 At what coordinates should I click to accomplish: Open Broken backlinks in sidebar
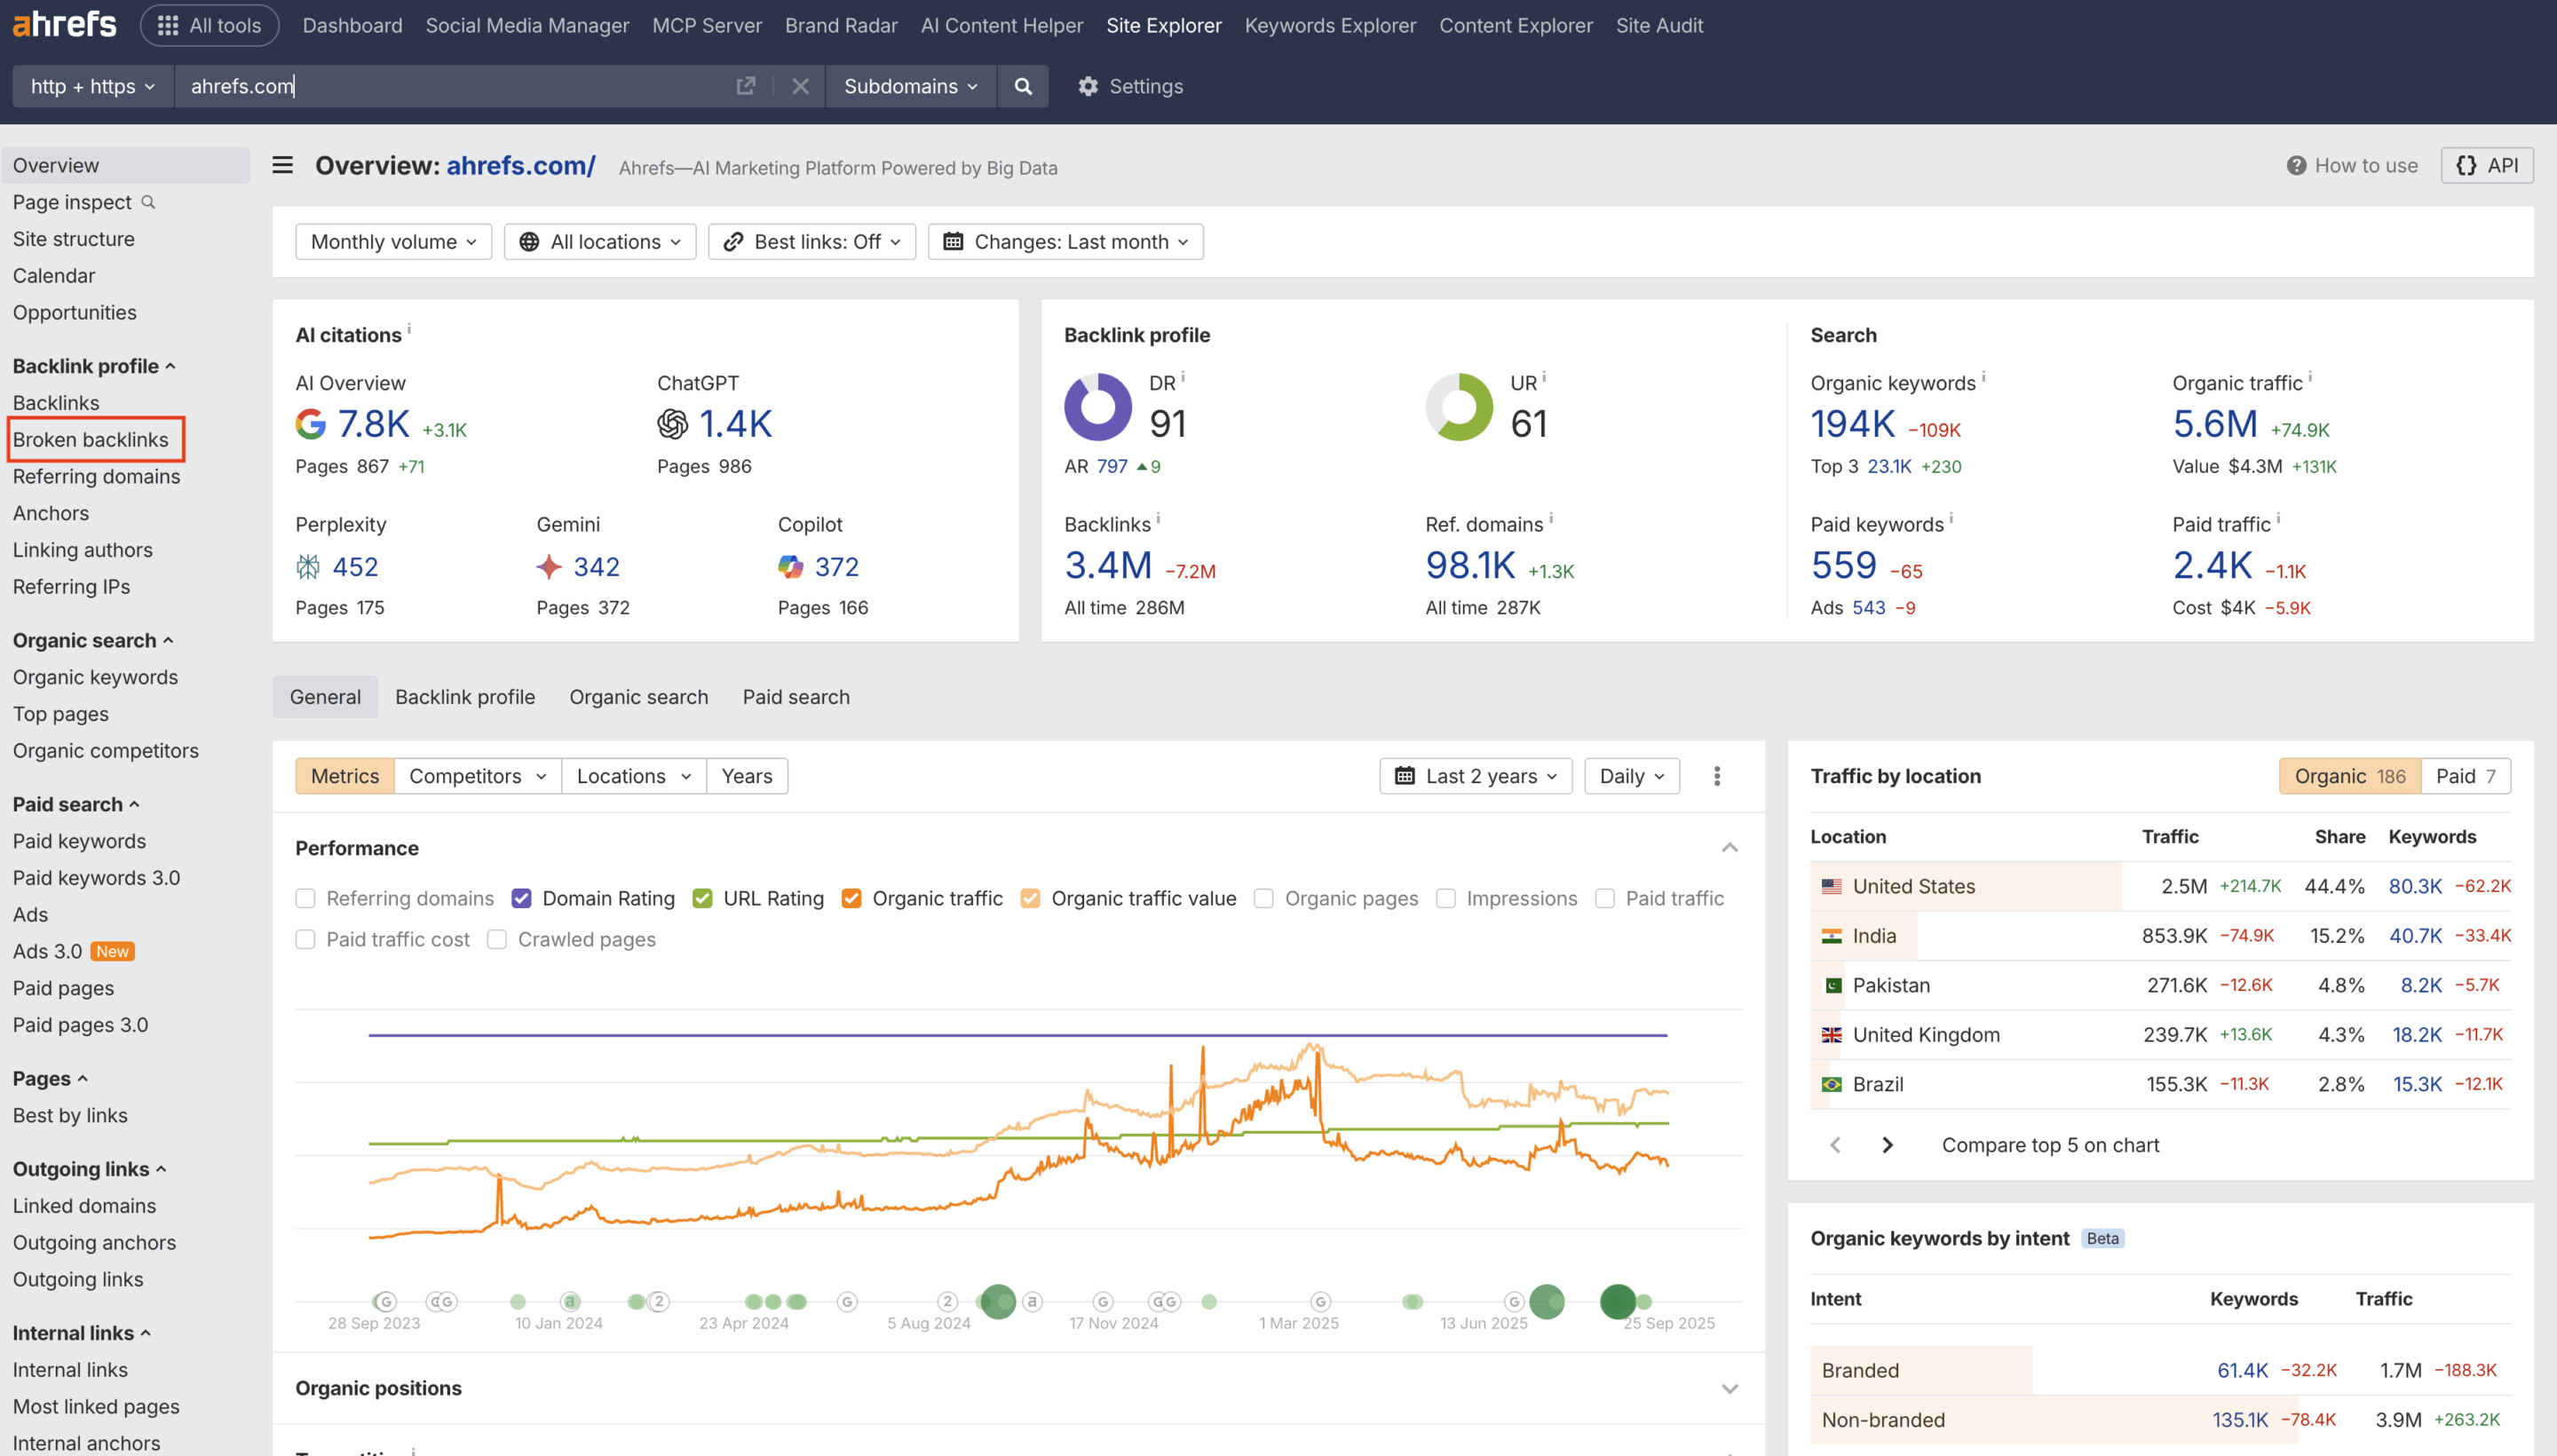(x=90, y=440)
